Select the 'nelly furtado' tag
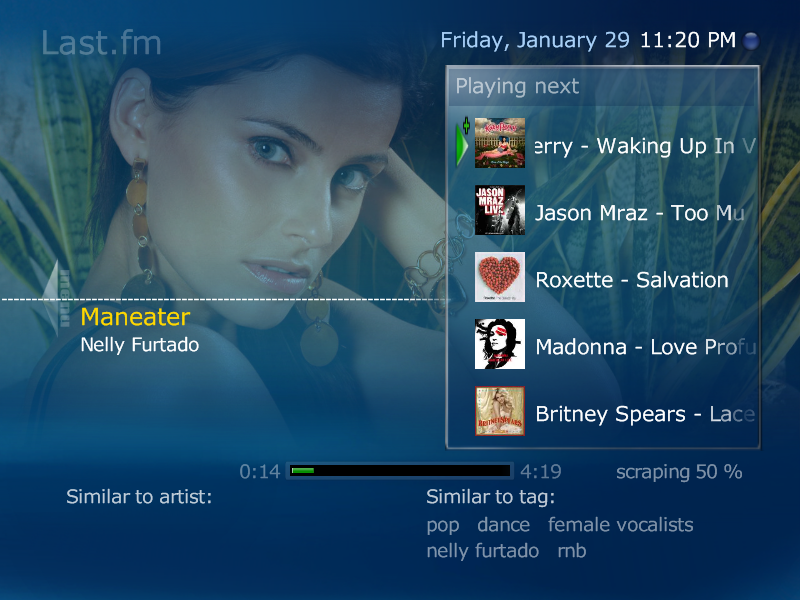Image resolution: width=800 pixels, height=600 pixels. pyautogui.click(x=483, y=551)
